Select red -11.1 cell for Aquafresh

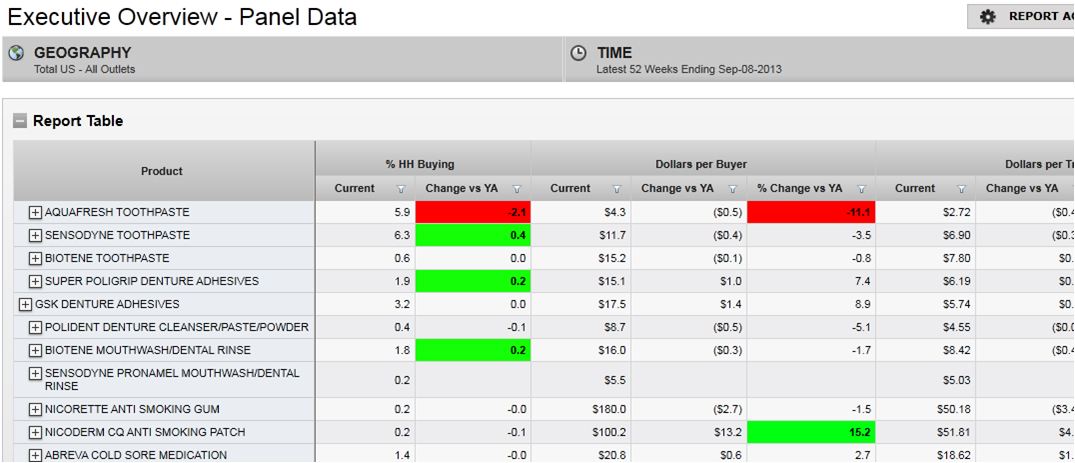click(810, 213)
